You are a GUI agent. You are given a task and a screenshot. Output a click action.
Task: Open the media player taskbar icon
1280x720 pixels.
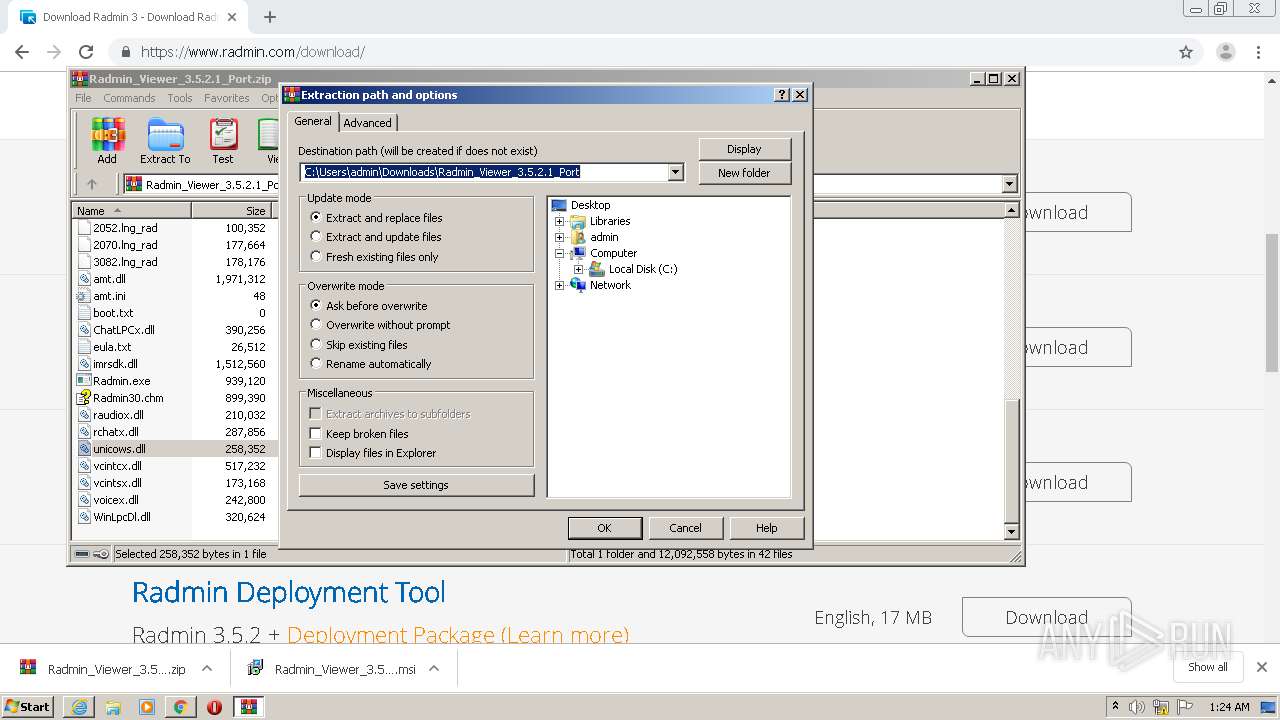(147, 707)
